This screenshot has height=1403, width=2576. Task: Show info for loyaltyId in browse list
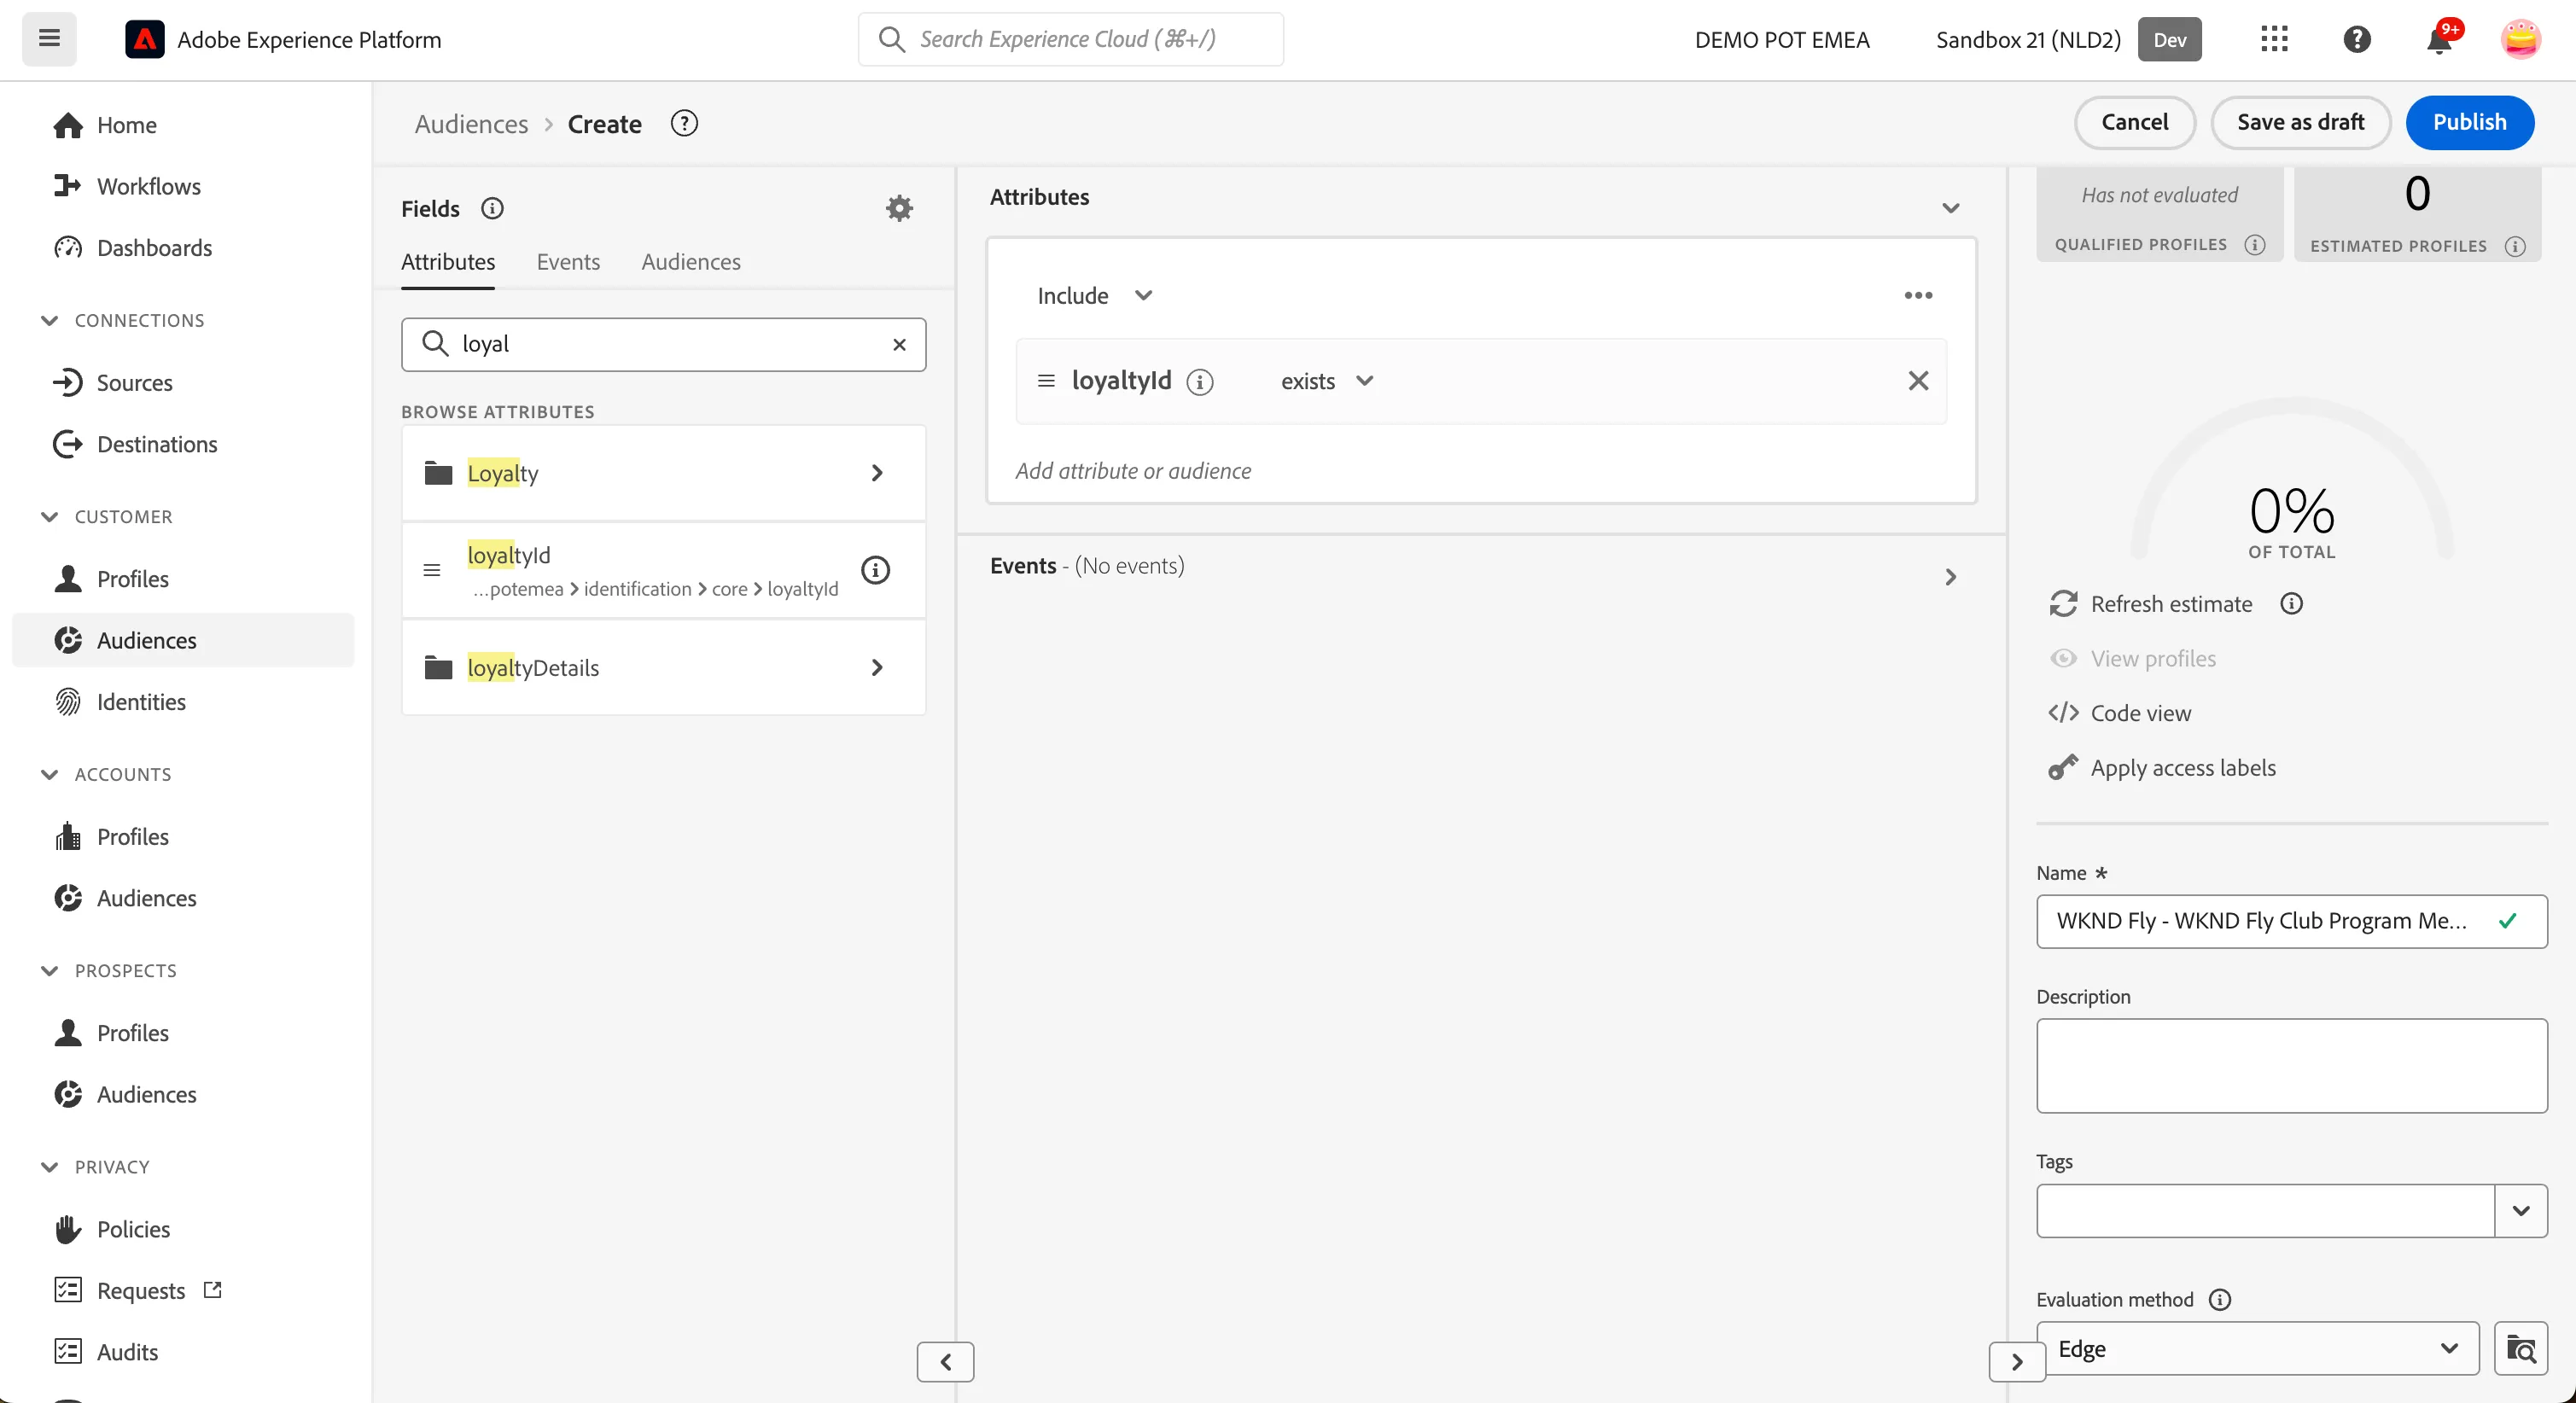pyautogui.click(x=875, y=569)
